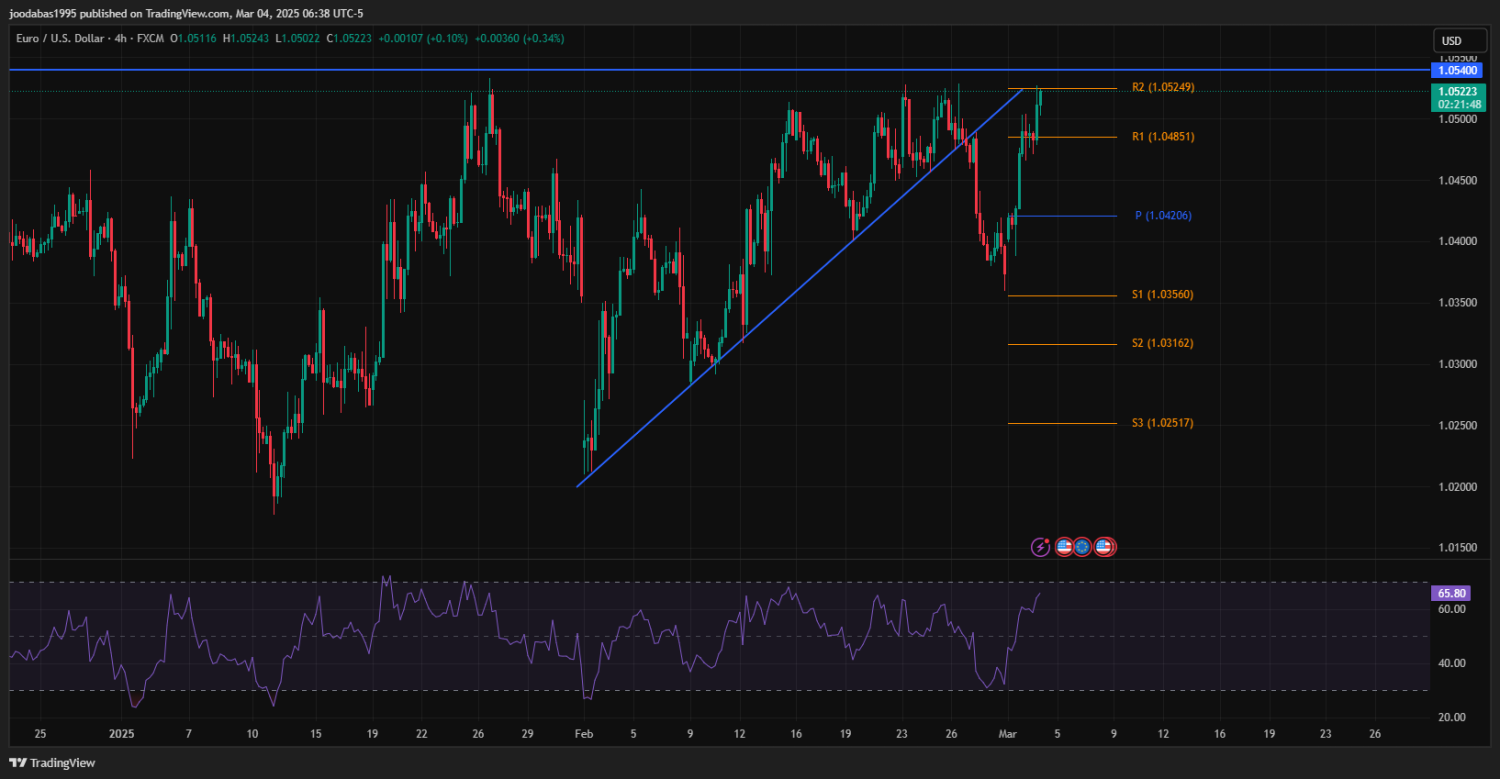This screenshot has width=1500, height=779.
Task: Click the RSI value label 65.80
Action: [1453, 593]
